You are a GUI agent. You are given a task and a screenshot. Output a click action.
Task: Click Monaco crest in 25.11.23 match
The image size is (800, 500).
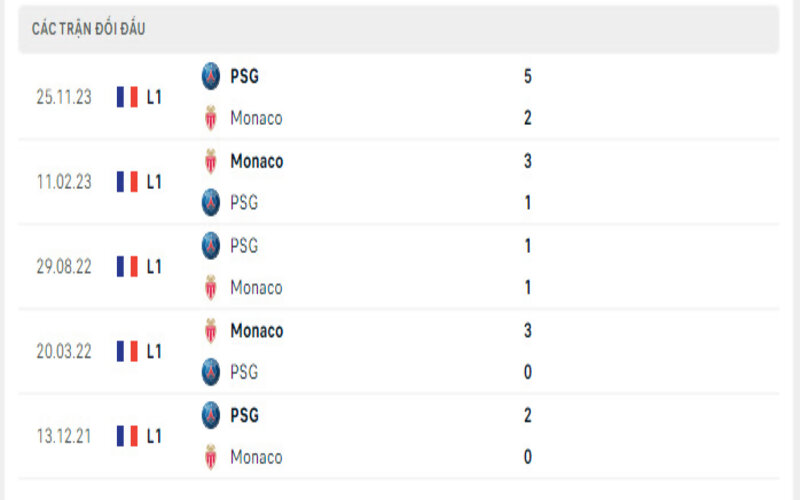[210, 118]
